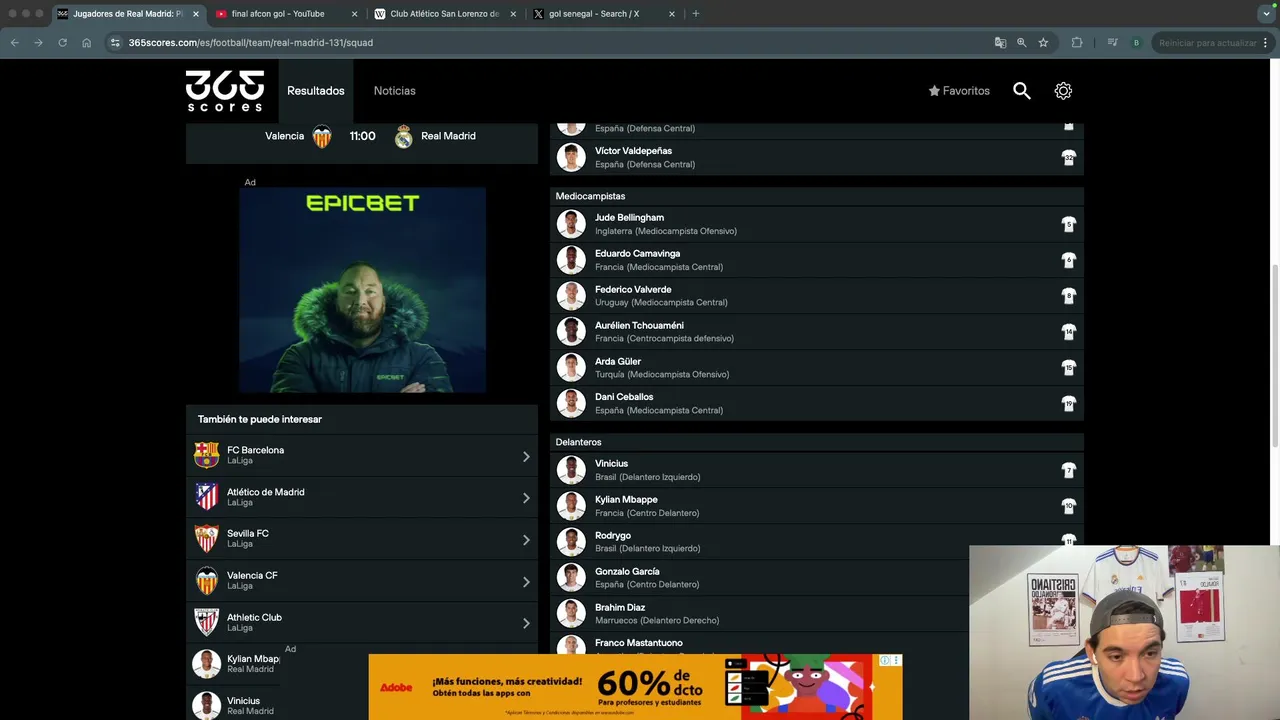Open Aurélien Tchouaméni's player page
The width and height of the screenshot is (1280, 720).
pyautogui.click(x=817, y=332)
